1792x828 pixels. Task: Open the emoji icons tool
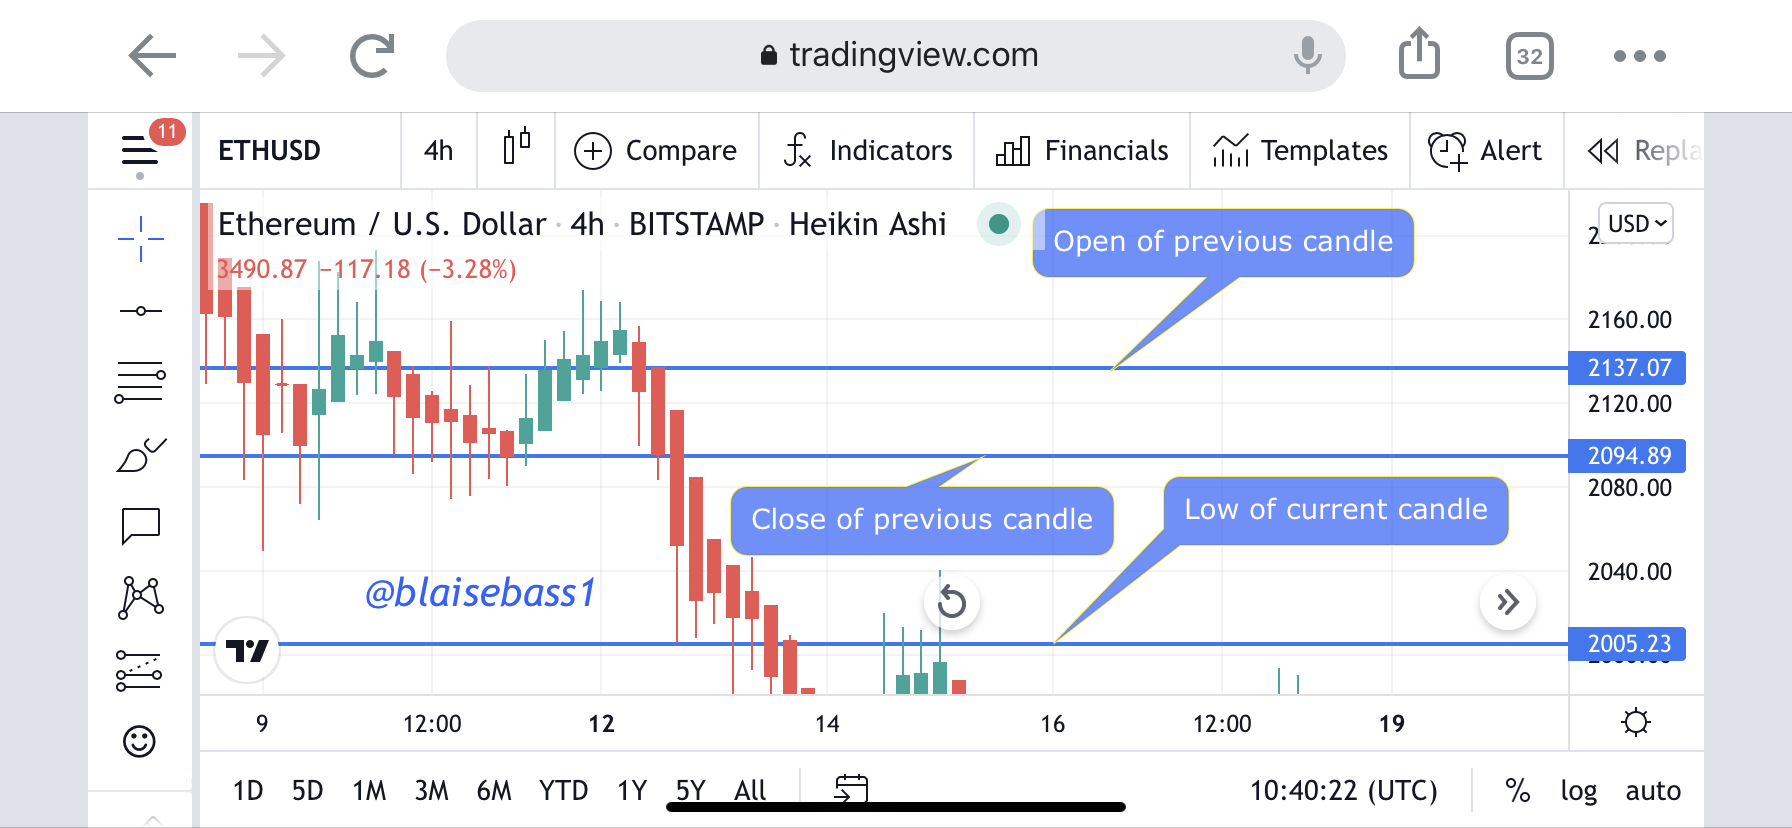(x=139, y=741)
